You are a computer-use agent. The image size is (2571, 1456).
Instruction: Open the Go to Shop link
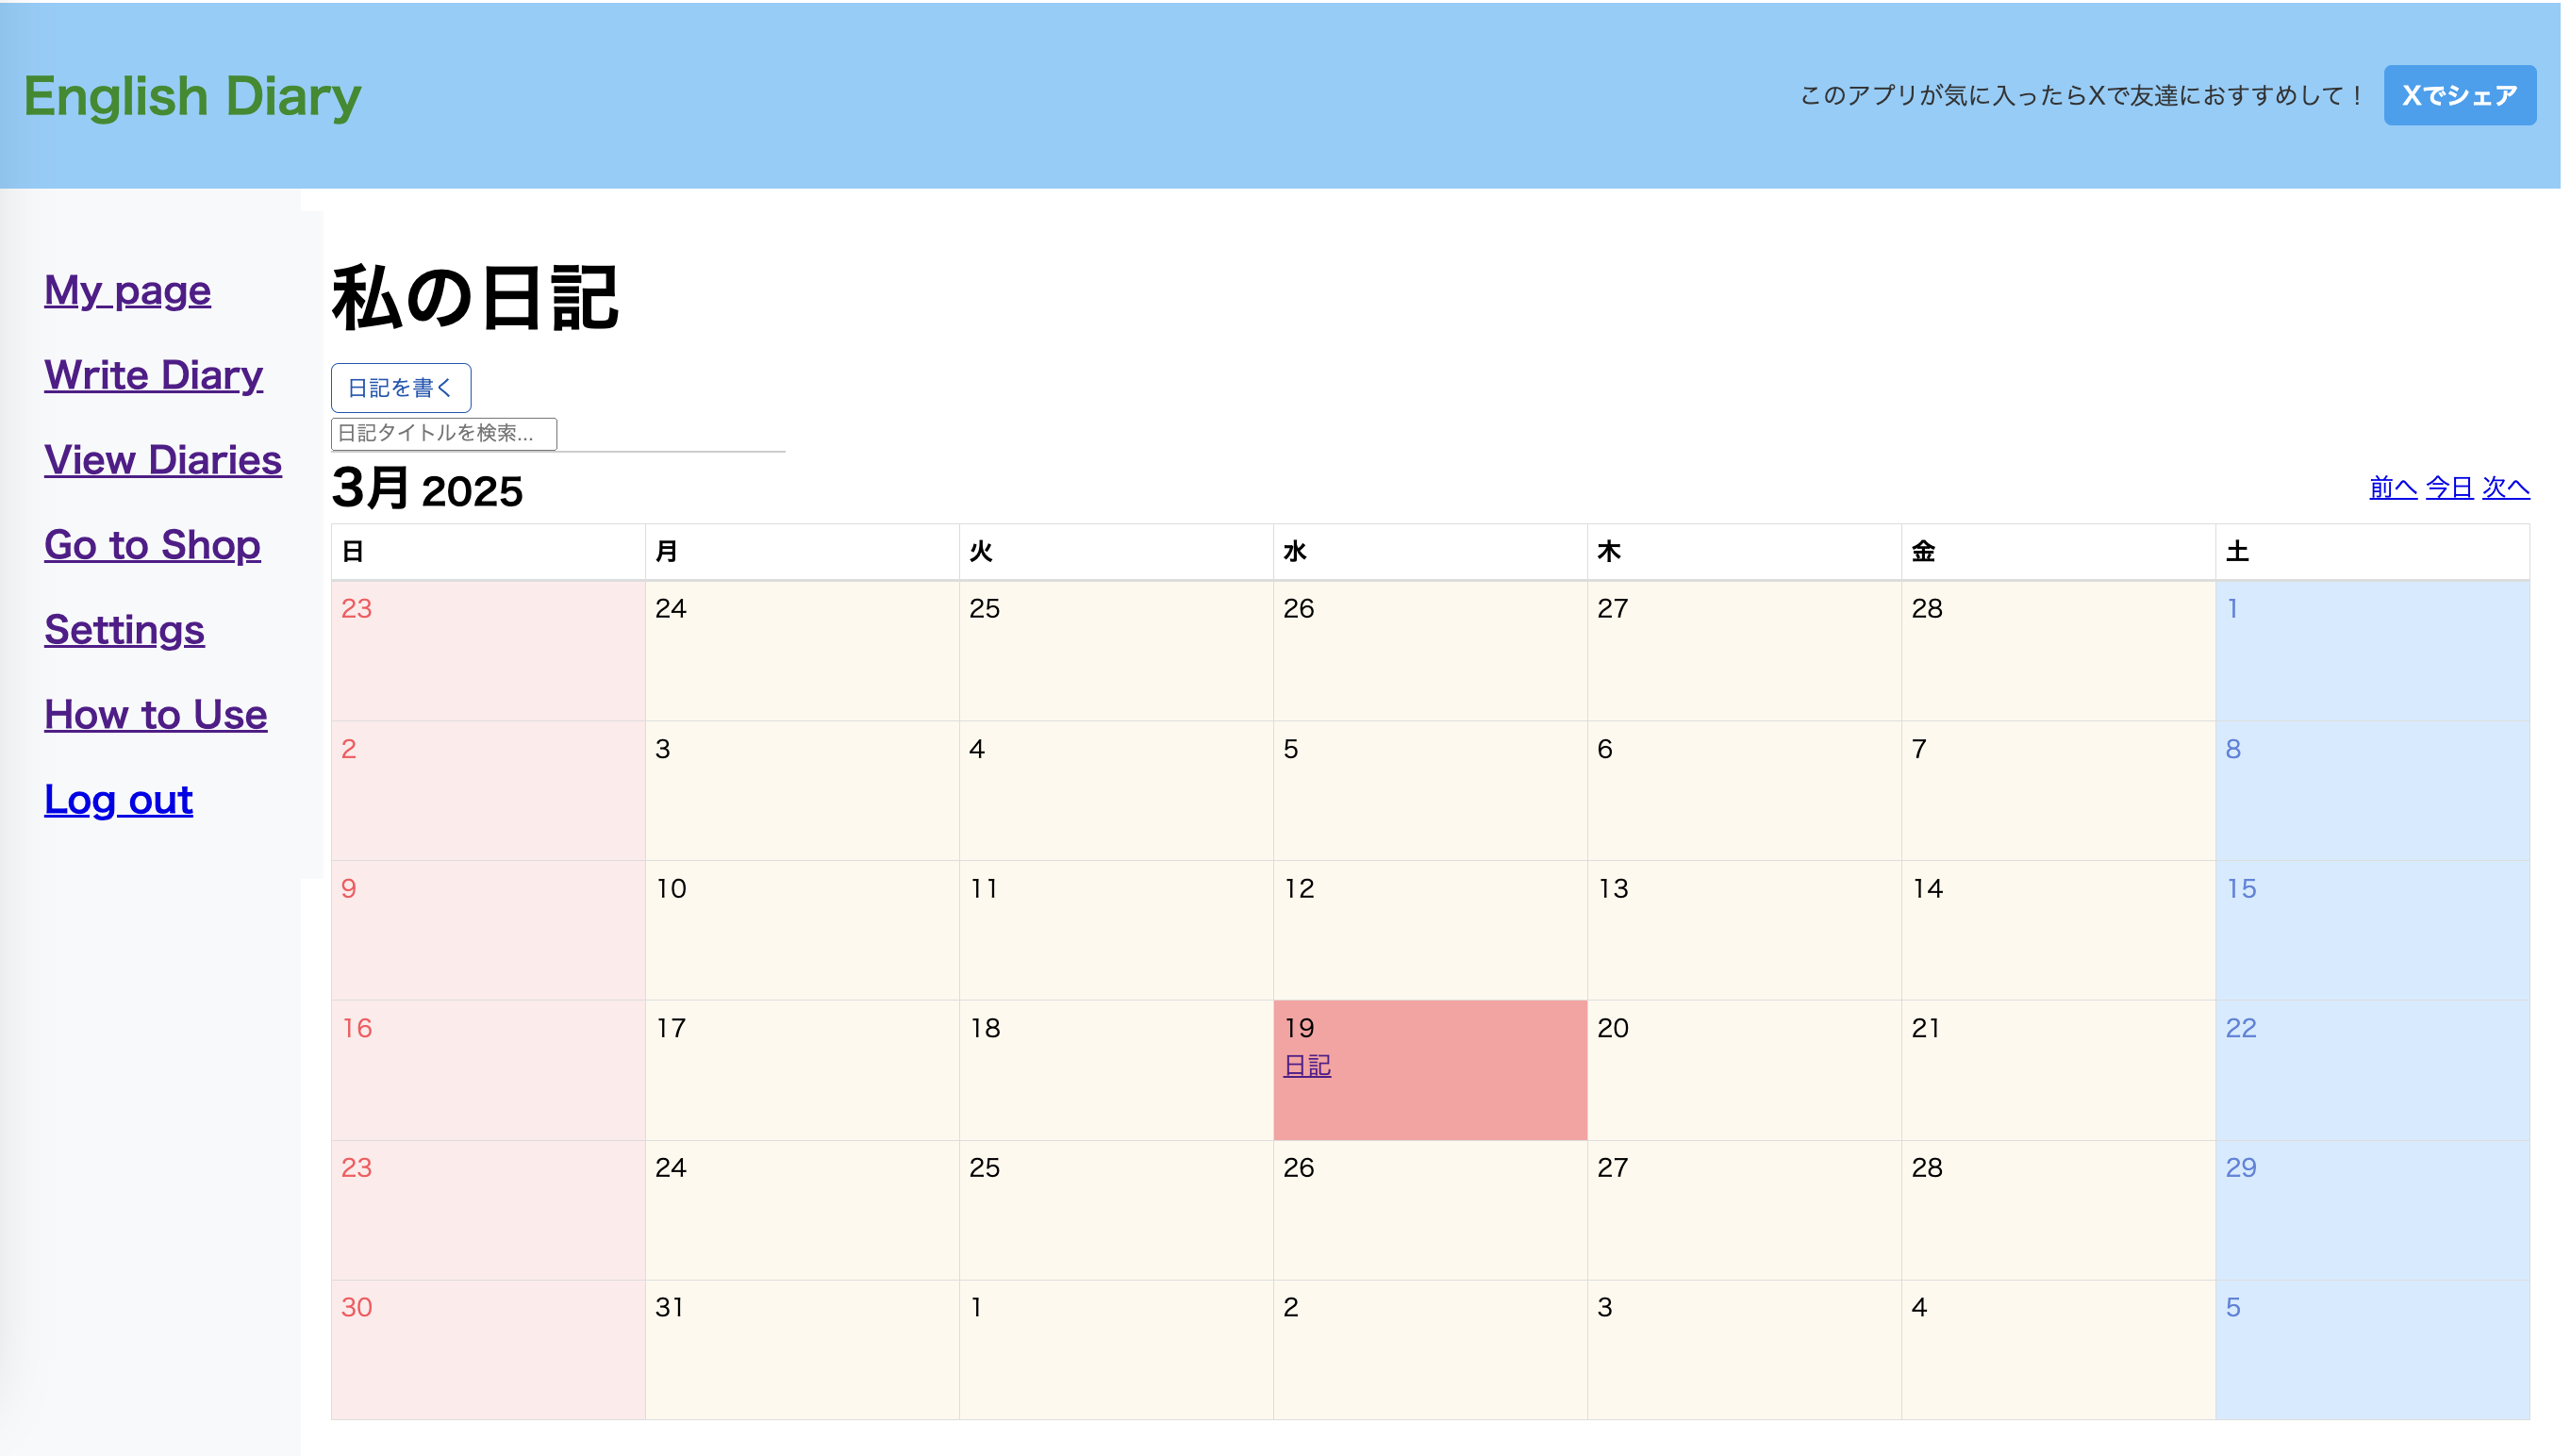[x=152, y=546]
